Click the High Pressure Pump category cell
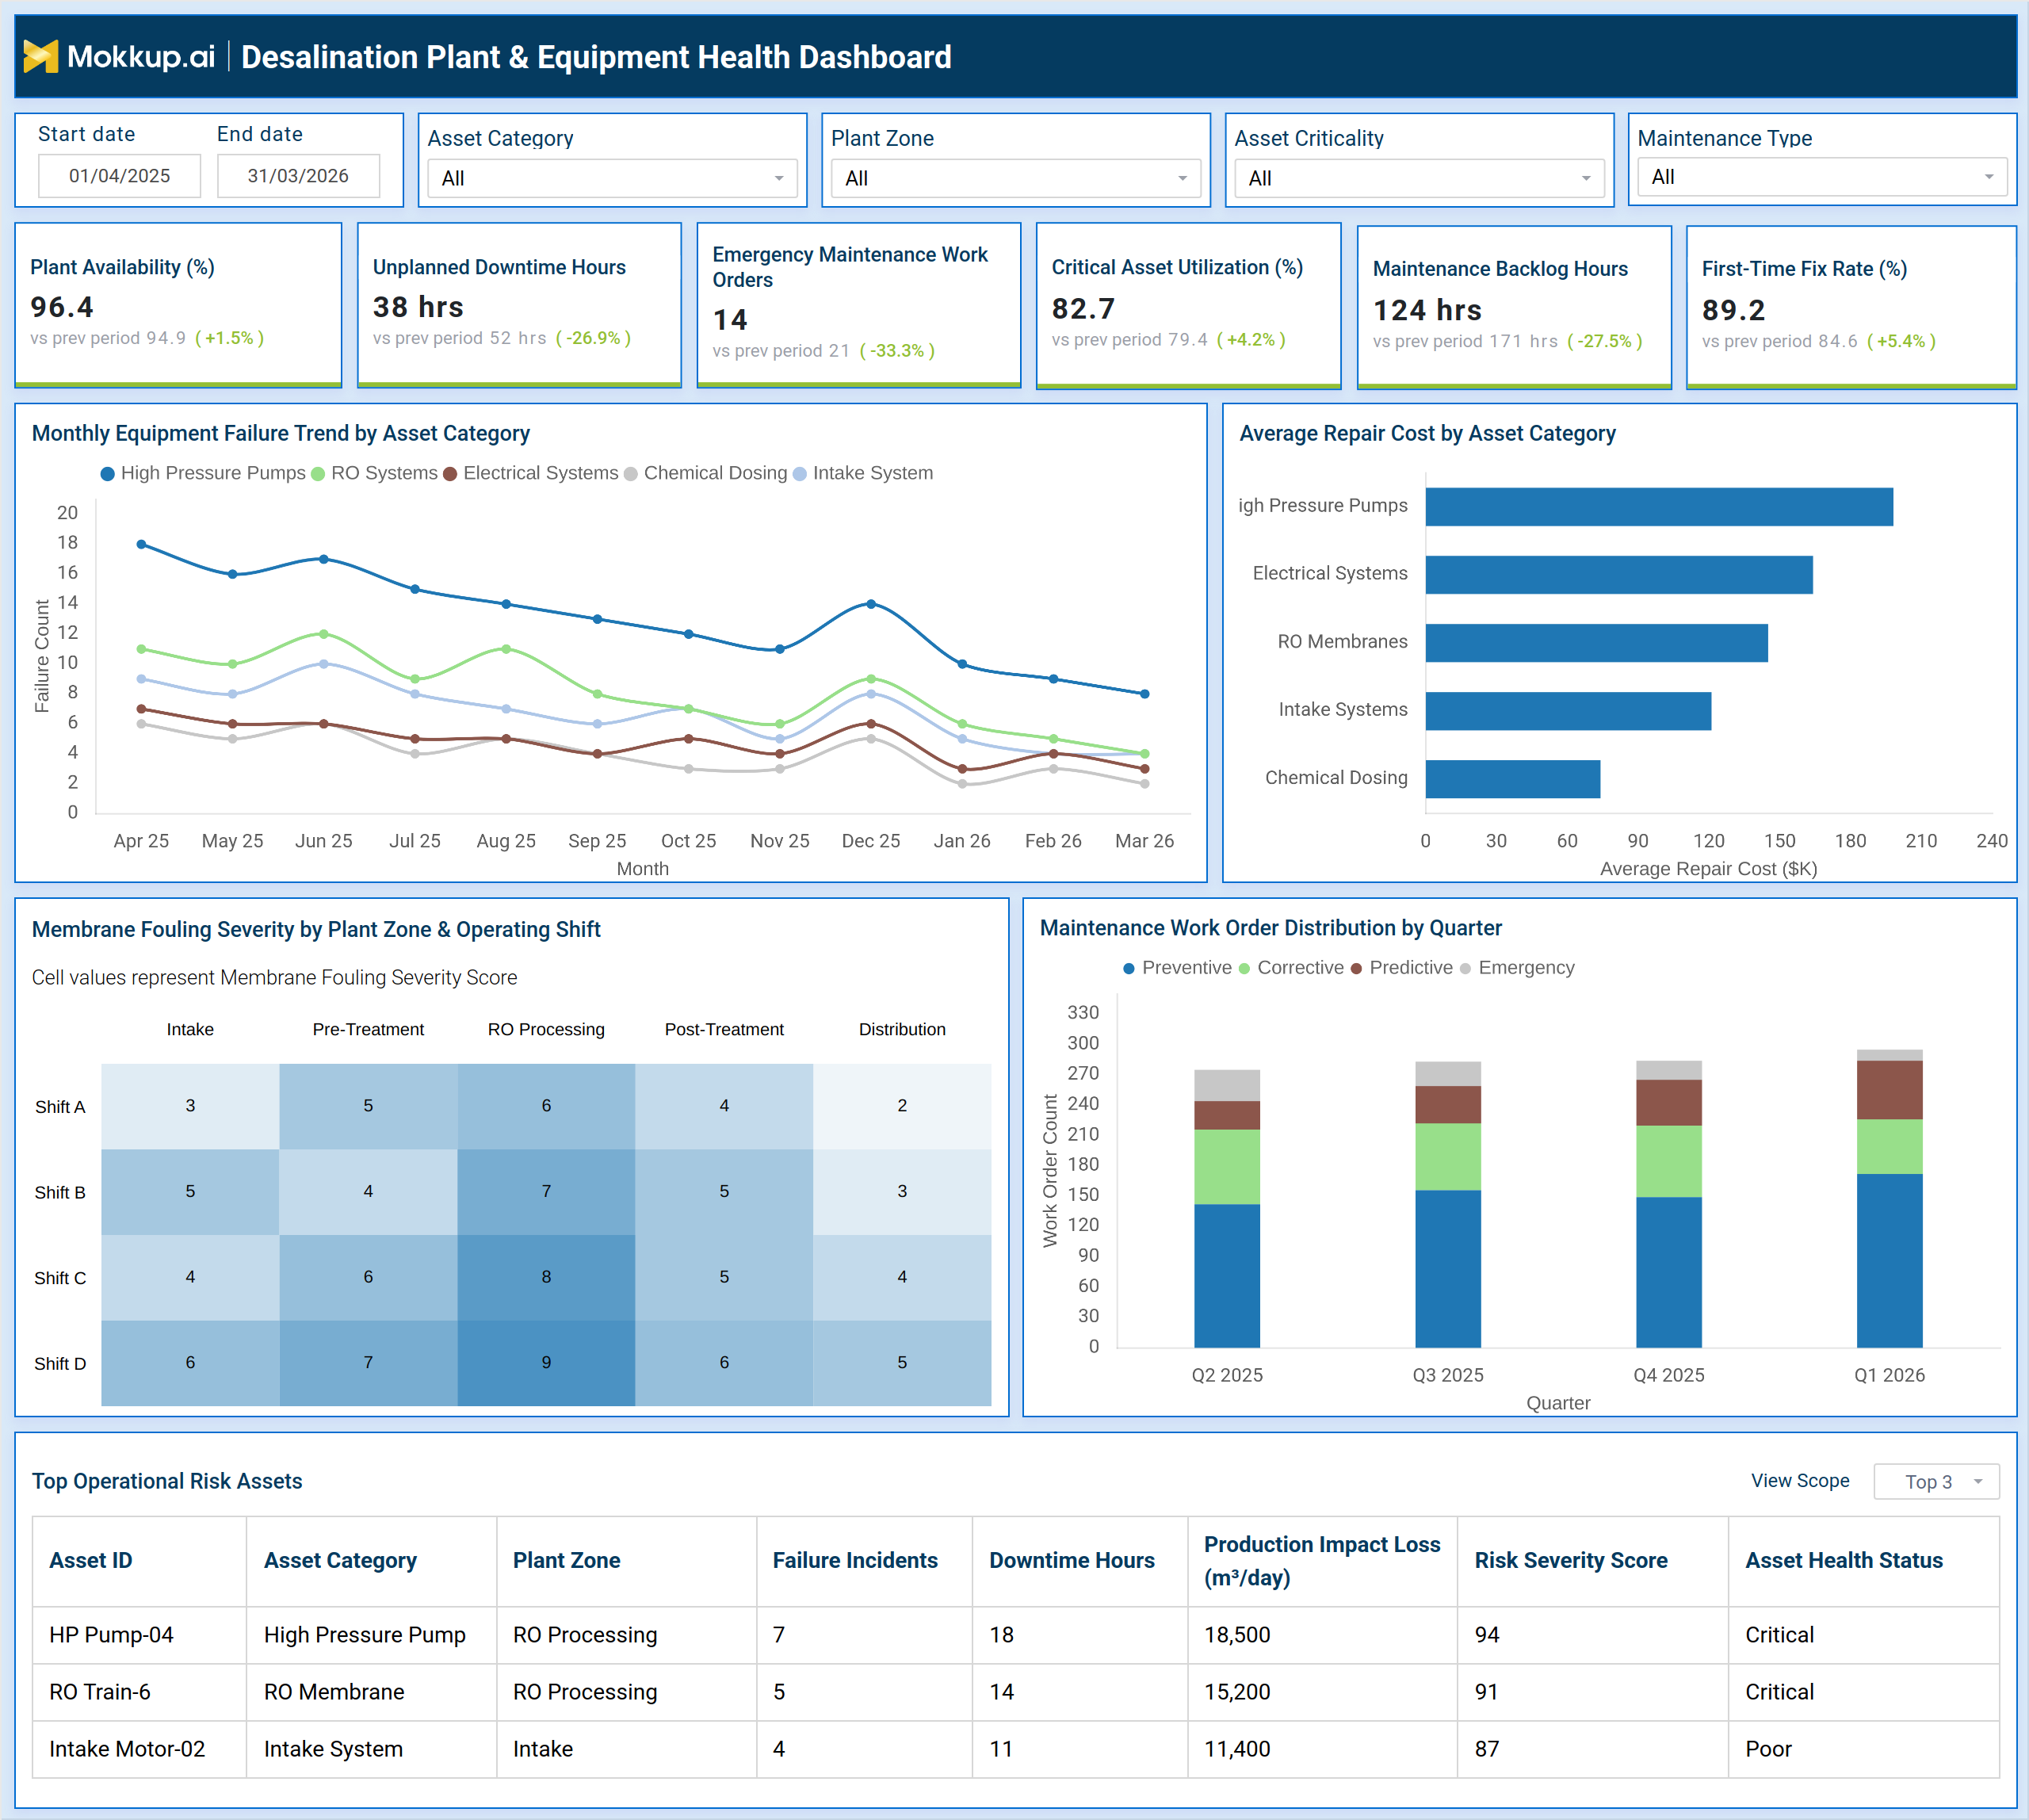The width and height of the screenshot is (2029, 1820). [x=371, y=1635]
